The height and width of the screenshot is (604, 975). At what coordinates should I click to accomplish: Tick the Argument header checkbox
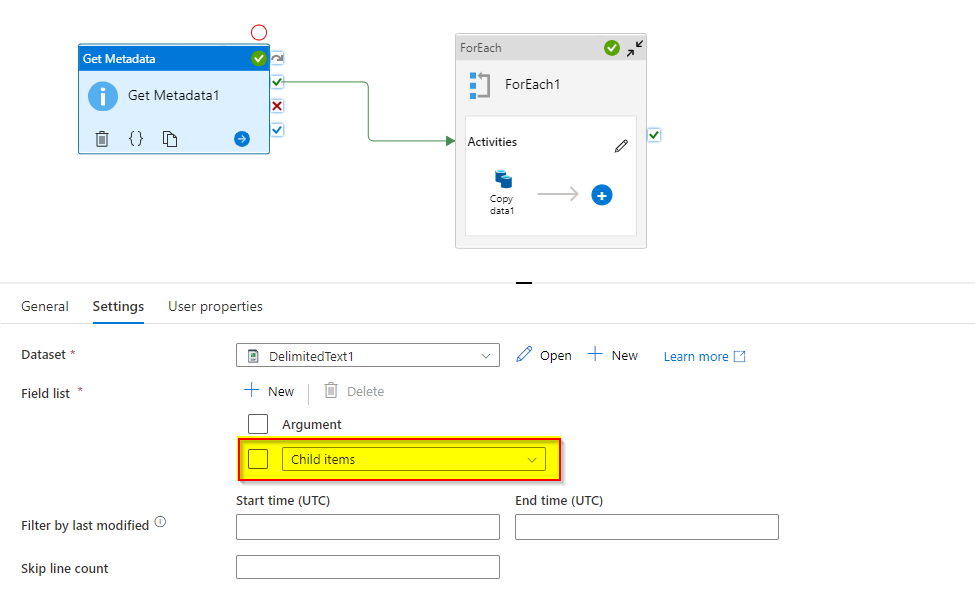[x=258, y=424]
